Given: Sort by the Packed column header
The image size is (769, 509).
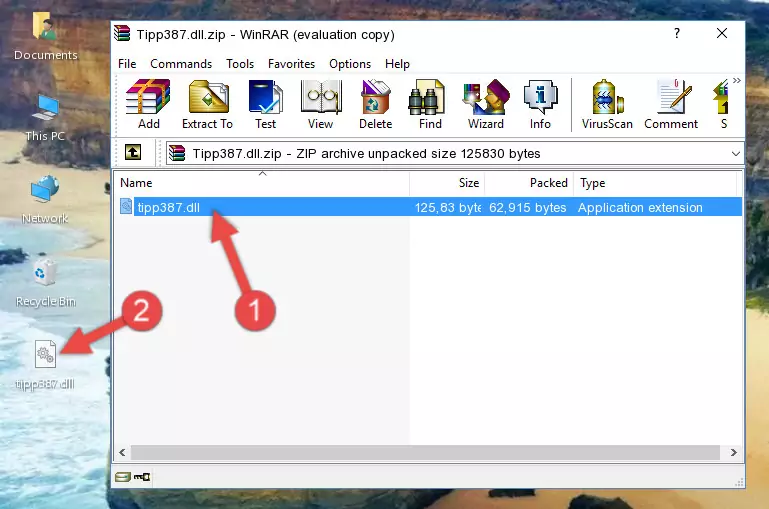Looking at the screenshot, I should 529,183.
